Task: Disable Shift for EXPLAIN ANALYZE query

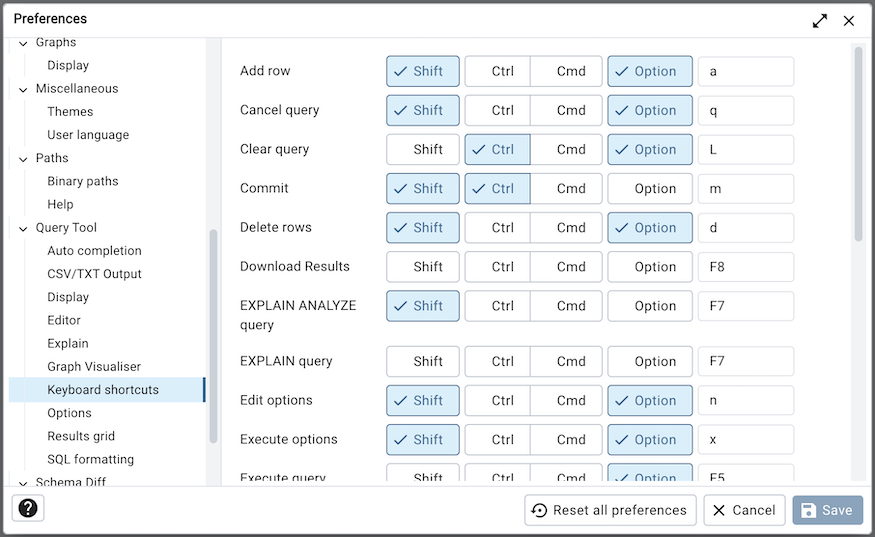Action: coord(423,306)
